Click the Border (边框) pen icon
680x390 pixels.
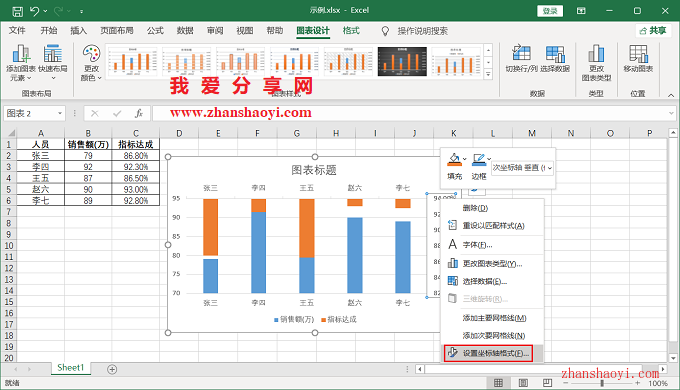[x=478, y=160]
